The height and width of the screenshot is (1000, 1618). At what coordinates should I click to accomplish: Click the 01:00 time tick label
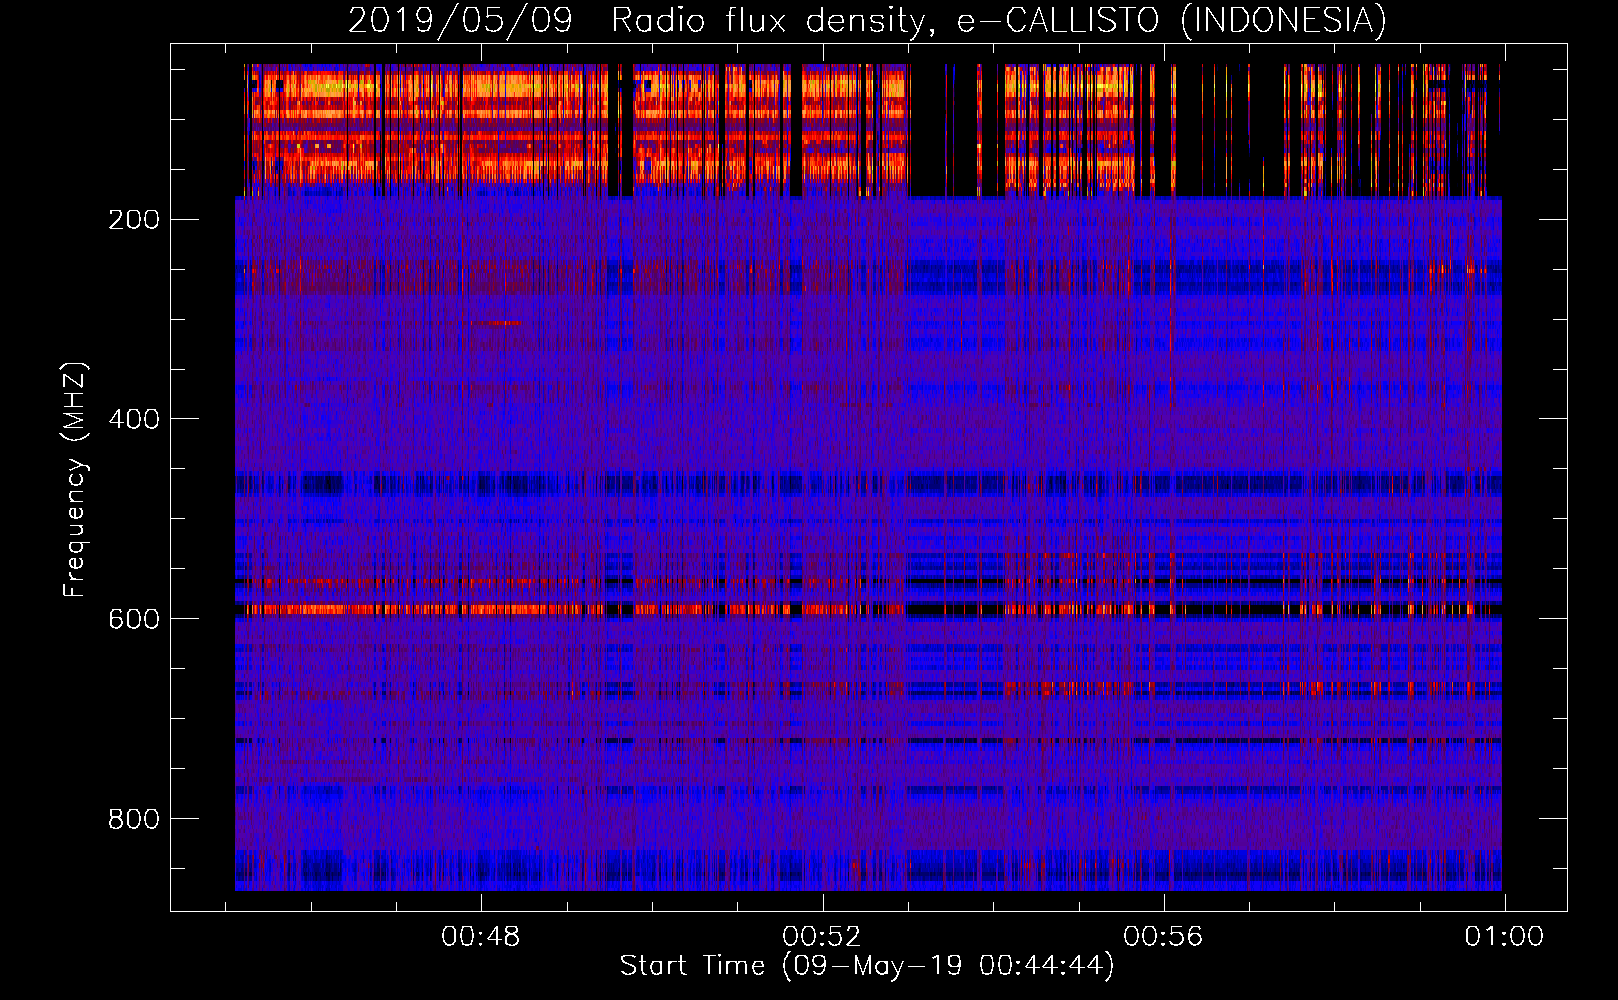1504,937
